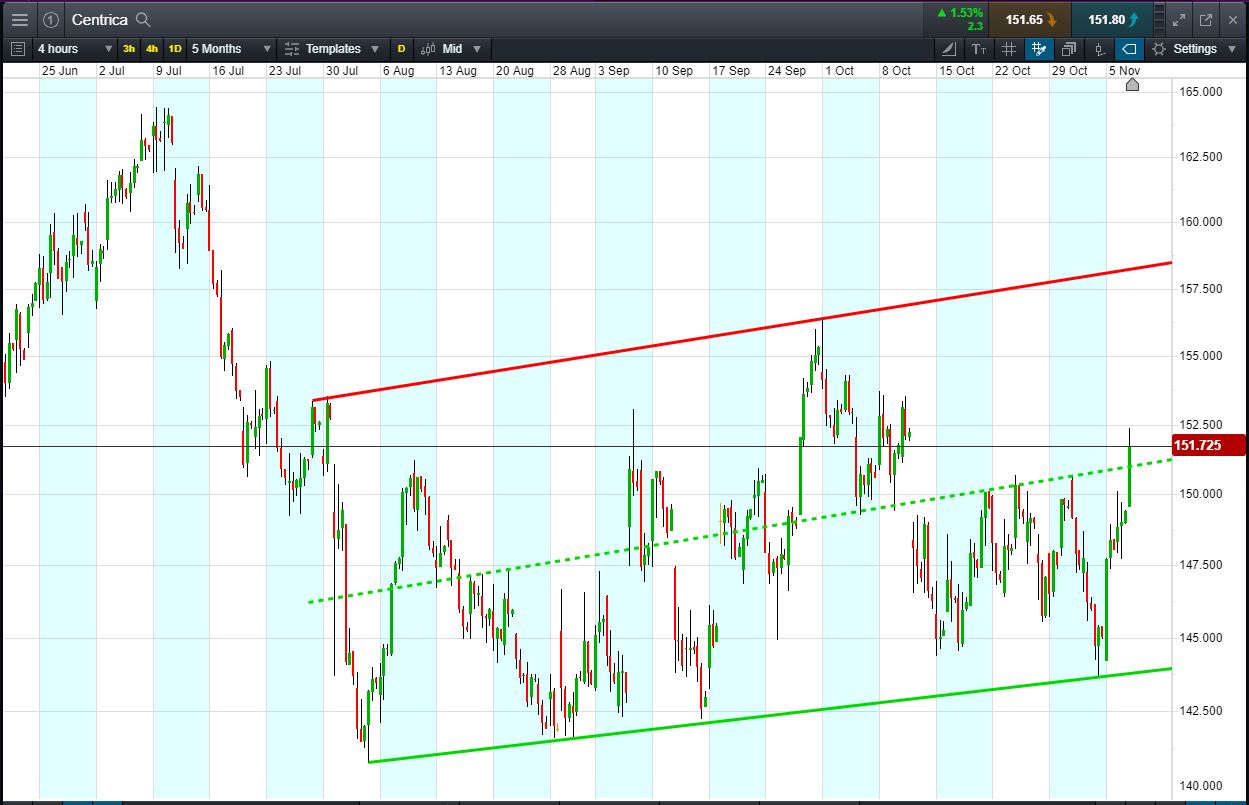The height and width of the screenshot is (805, 1249).
Task: Click the 30 Jul date label
Action: 342,71
